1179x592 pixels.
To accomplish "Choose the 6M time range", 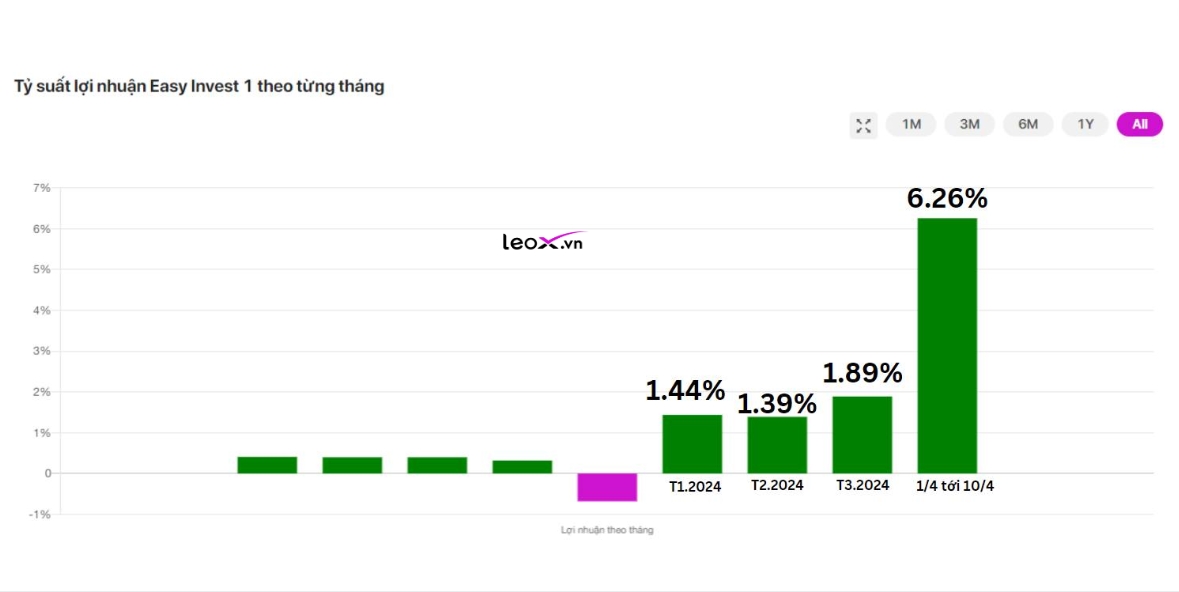I will [1028, 124].
